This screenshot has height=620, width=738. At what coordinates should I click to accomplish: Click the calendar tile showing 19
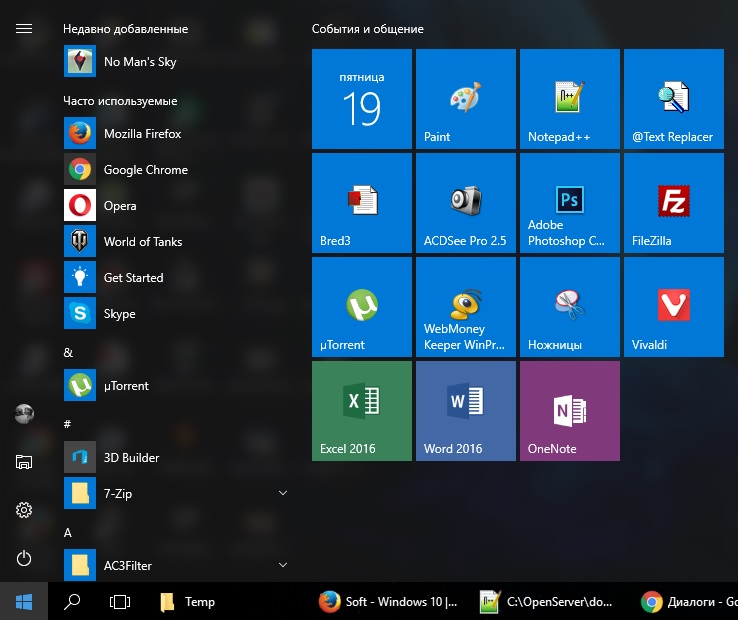pos(361,99)
